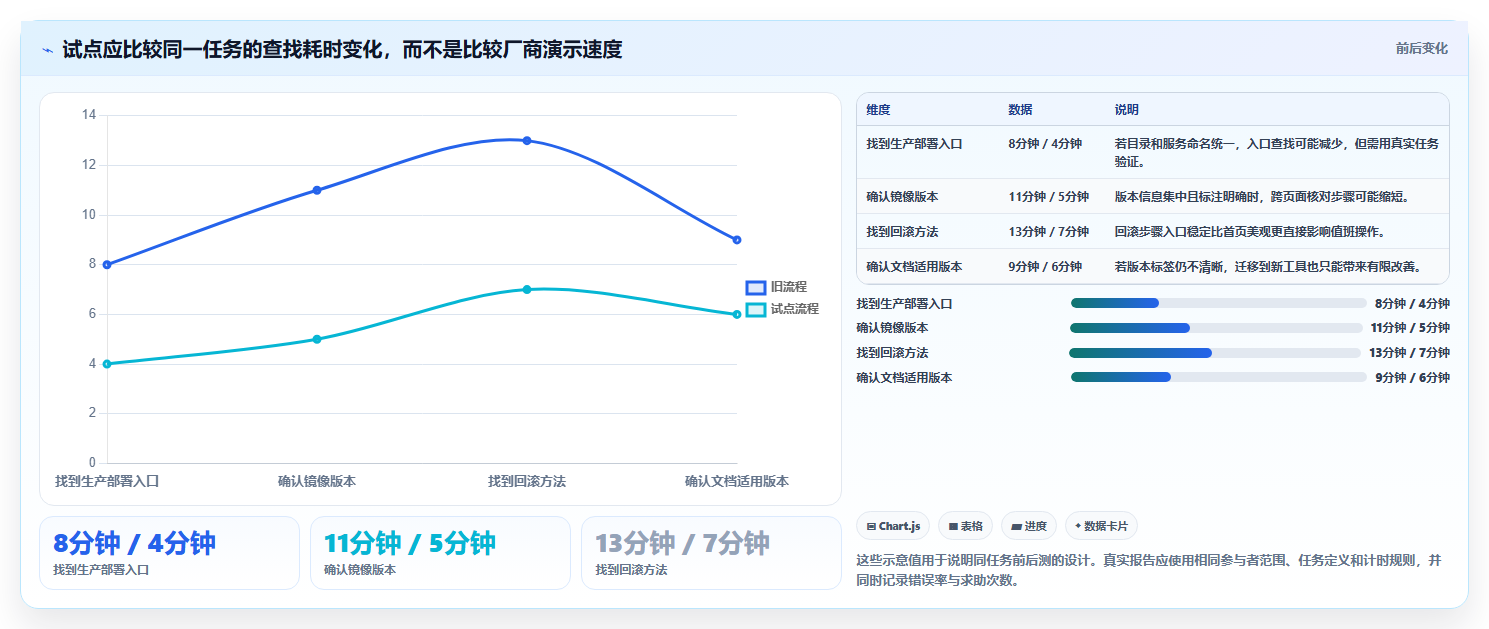The height and width of the screenshot is (629, 1489).
Task: Click the 试点流程 point at 确认镜像版本 (5)
Action: click(317, 339)
